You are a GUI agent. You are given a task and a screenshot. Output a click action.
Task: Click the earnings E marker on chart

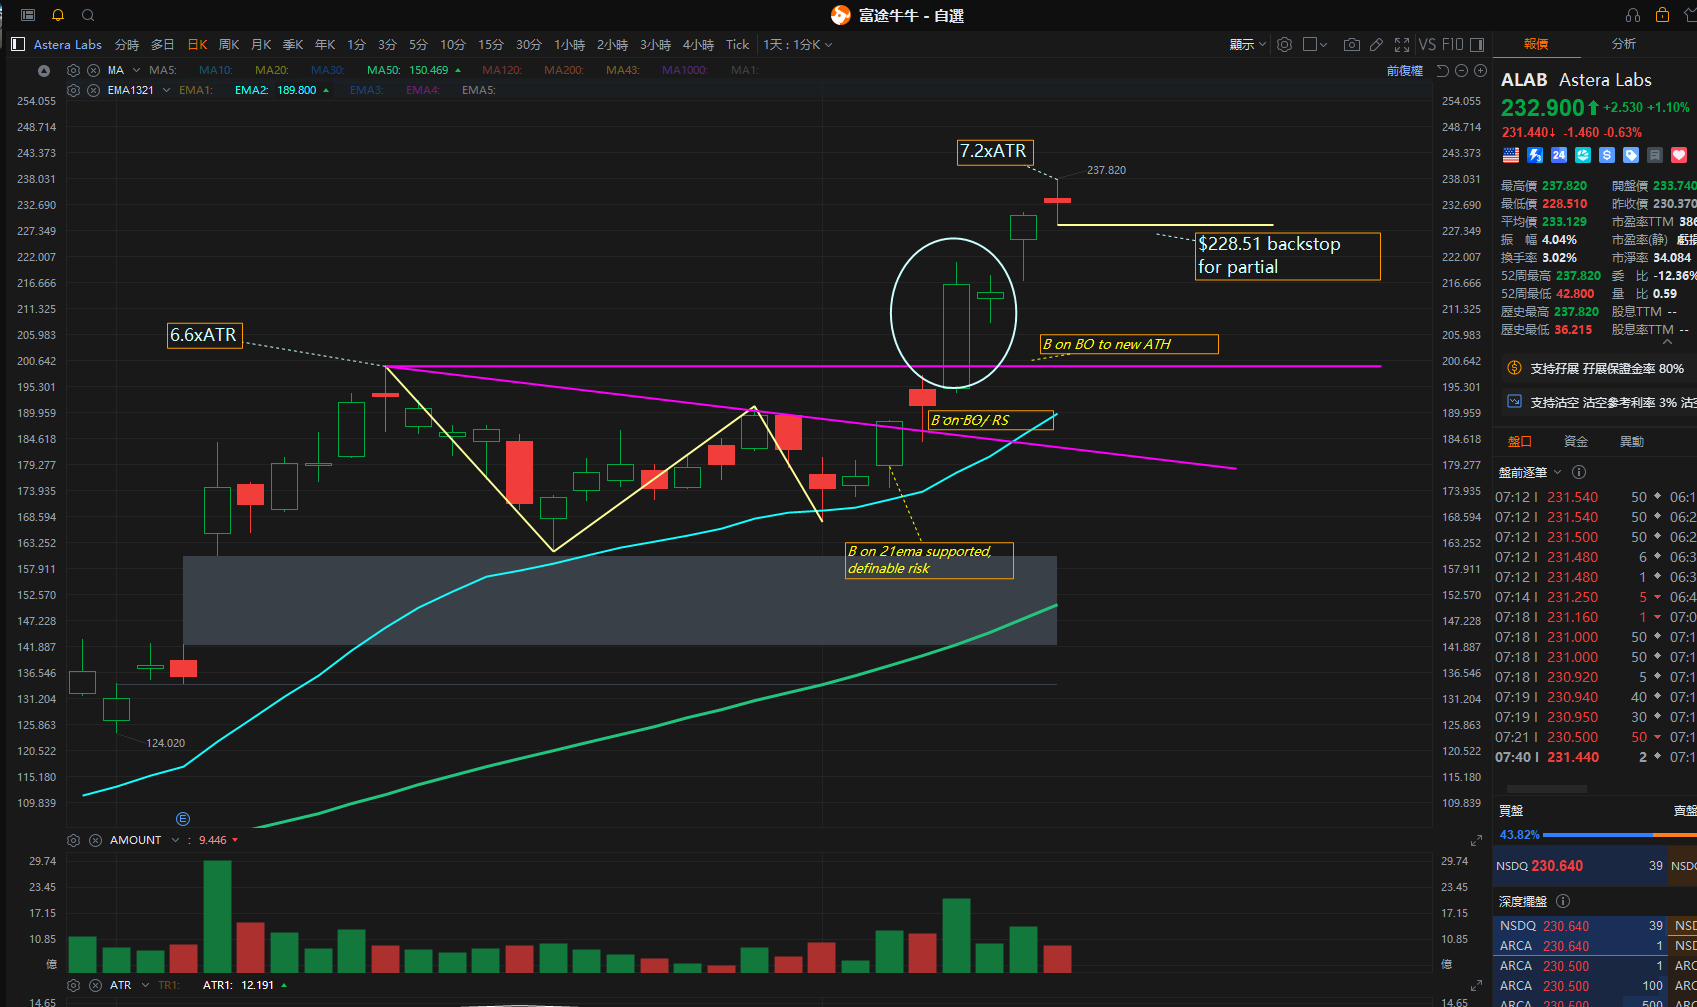(183, 819)
